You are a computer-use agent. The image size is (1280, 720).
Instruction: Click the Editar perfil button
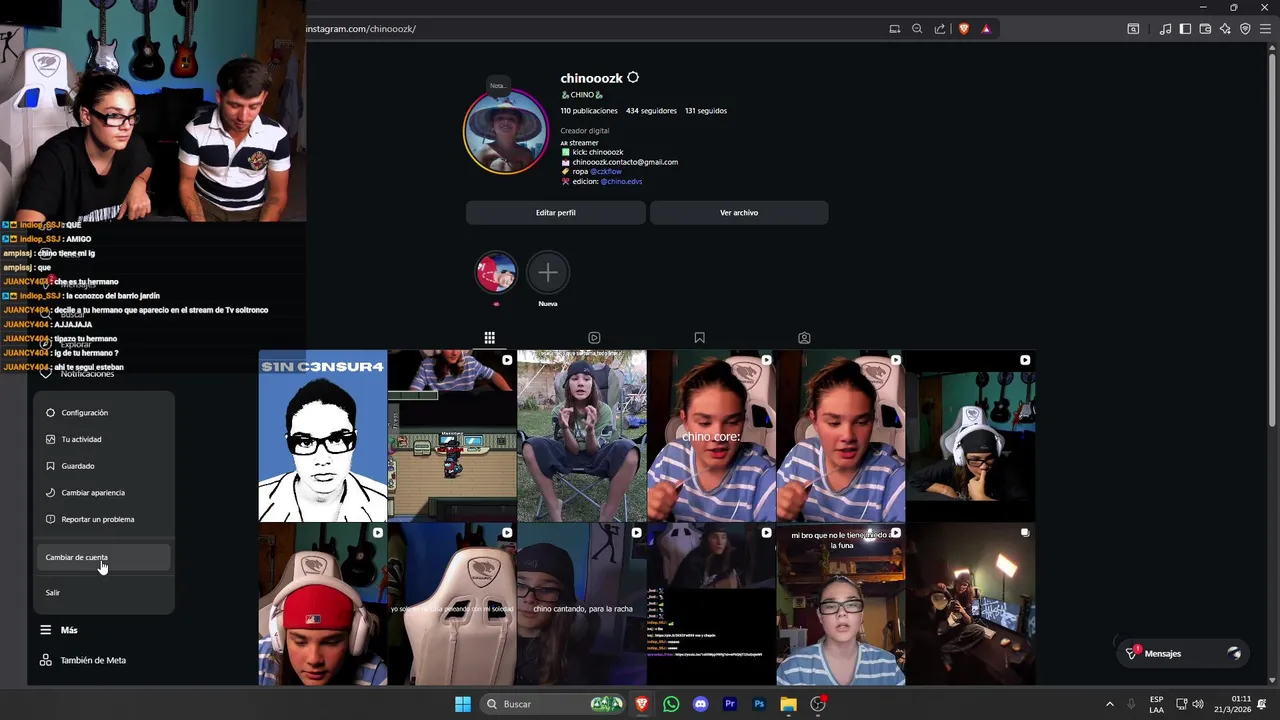(x=555, y=212)
